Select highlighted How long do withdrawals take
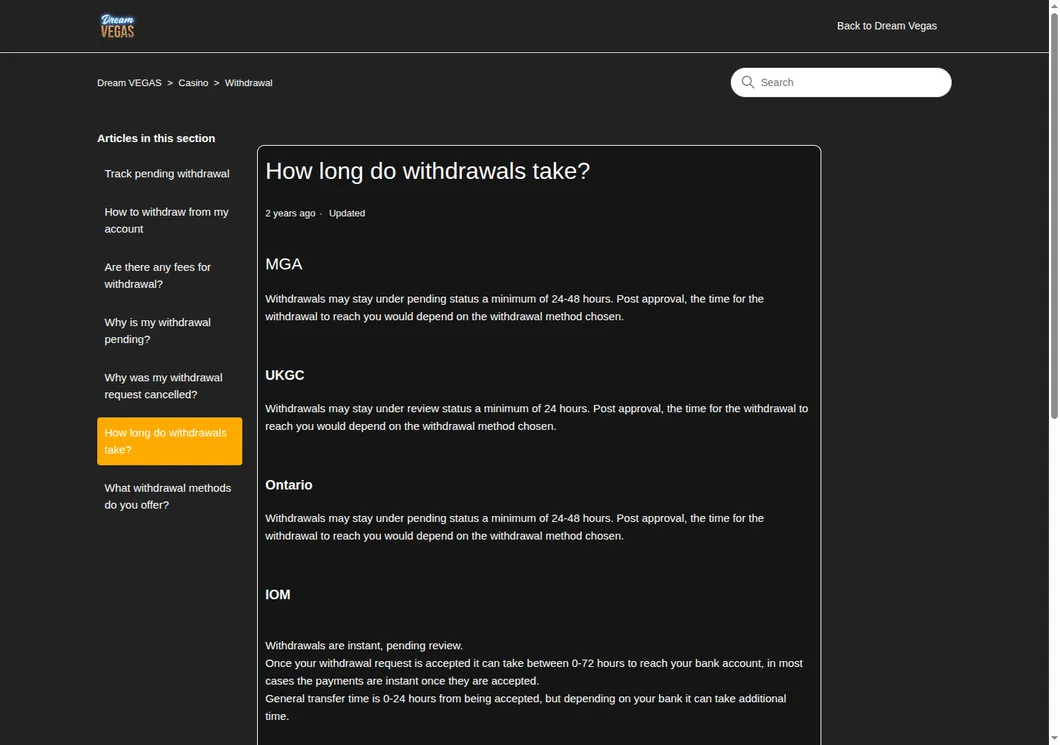 click(x=169, y=441)
